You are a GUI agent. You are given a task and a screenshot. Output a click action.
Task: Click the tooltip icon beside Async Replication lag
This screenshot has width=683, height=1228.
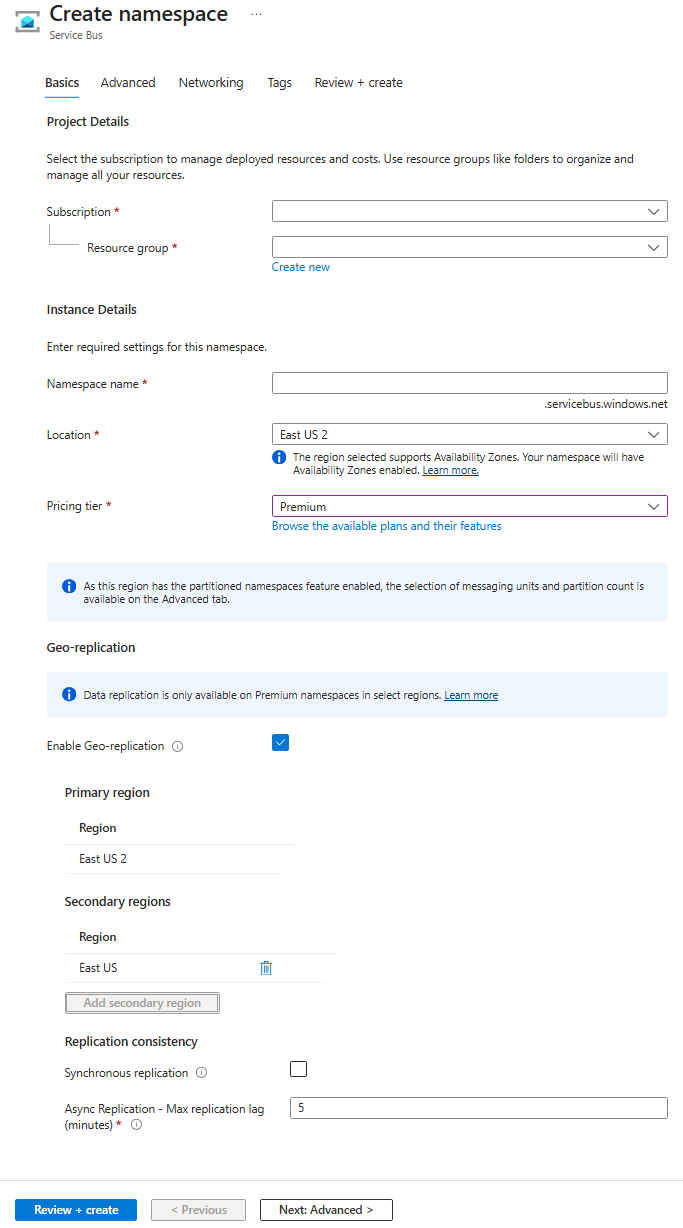point(137,1124)
